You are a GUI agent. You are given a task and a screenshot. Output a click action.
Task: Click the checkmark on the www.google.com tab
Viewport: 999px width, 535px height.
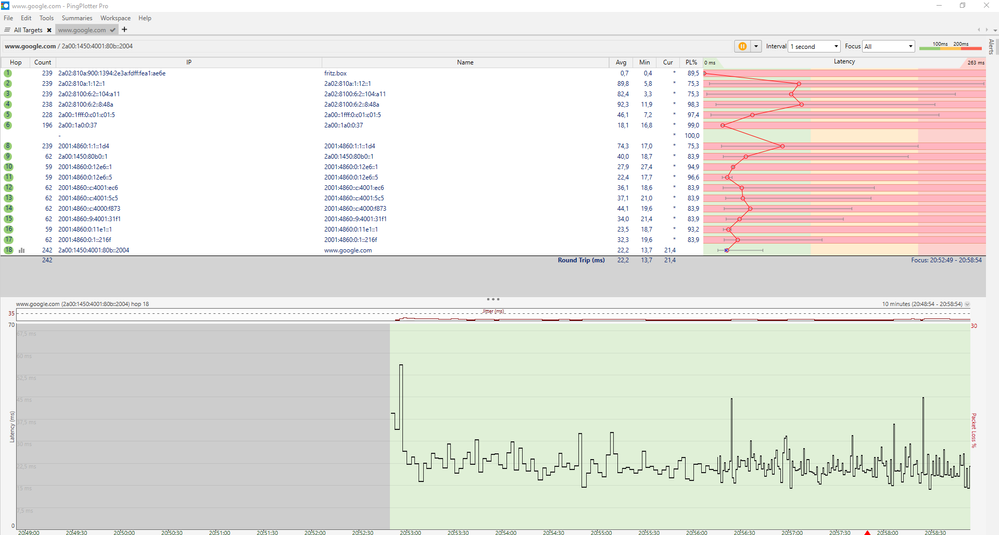tap(113, 30)
